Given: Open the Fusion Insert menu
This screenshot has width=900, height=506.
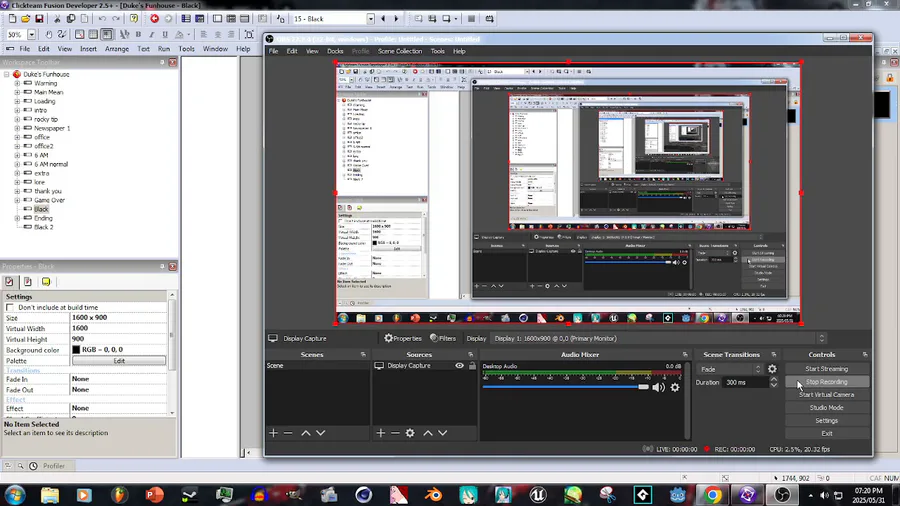Looking at the screenshot, I should (88, 49).
